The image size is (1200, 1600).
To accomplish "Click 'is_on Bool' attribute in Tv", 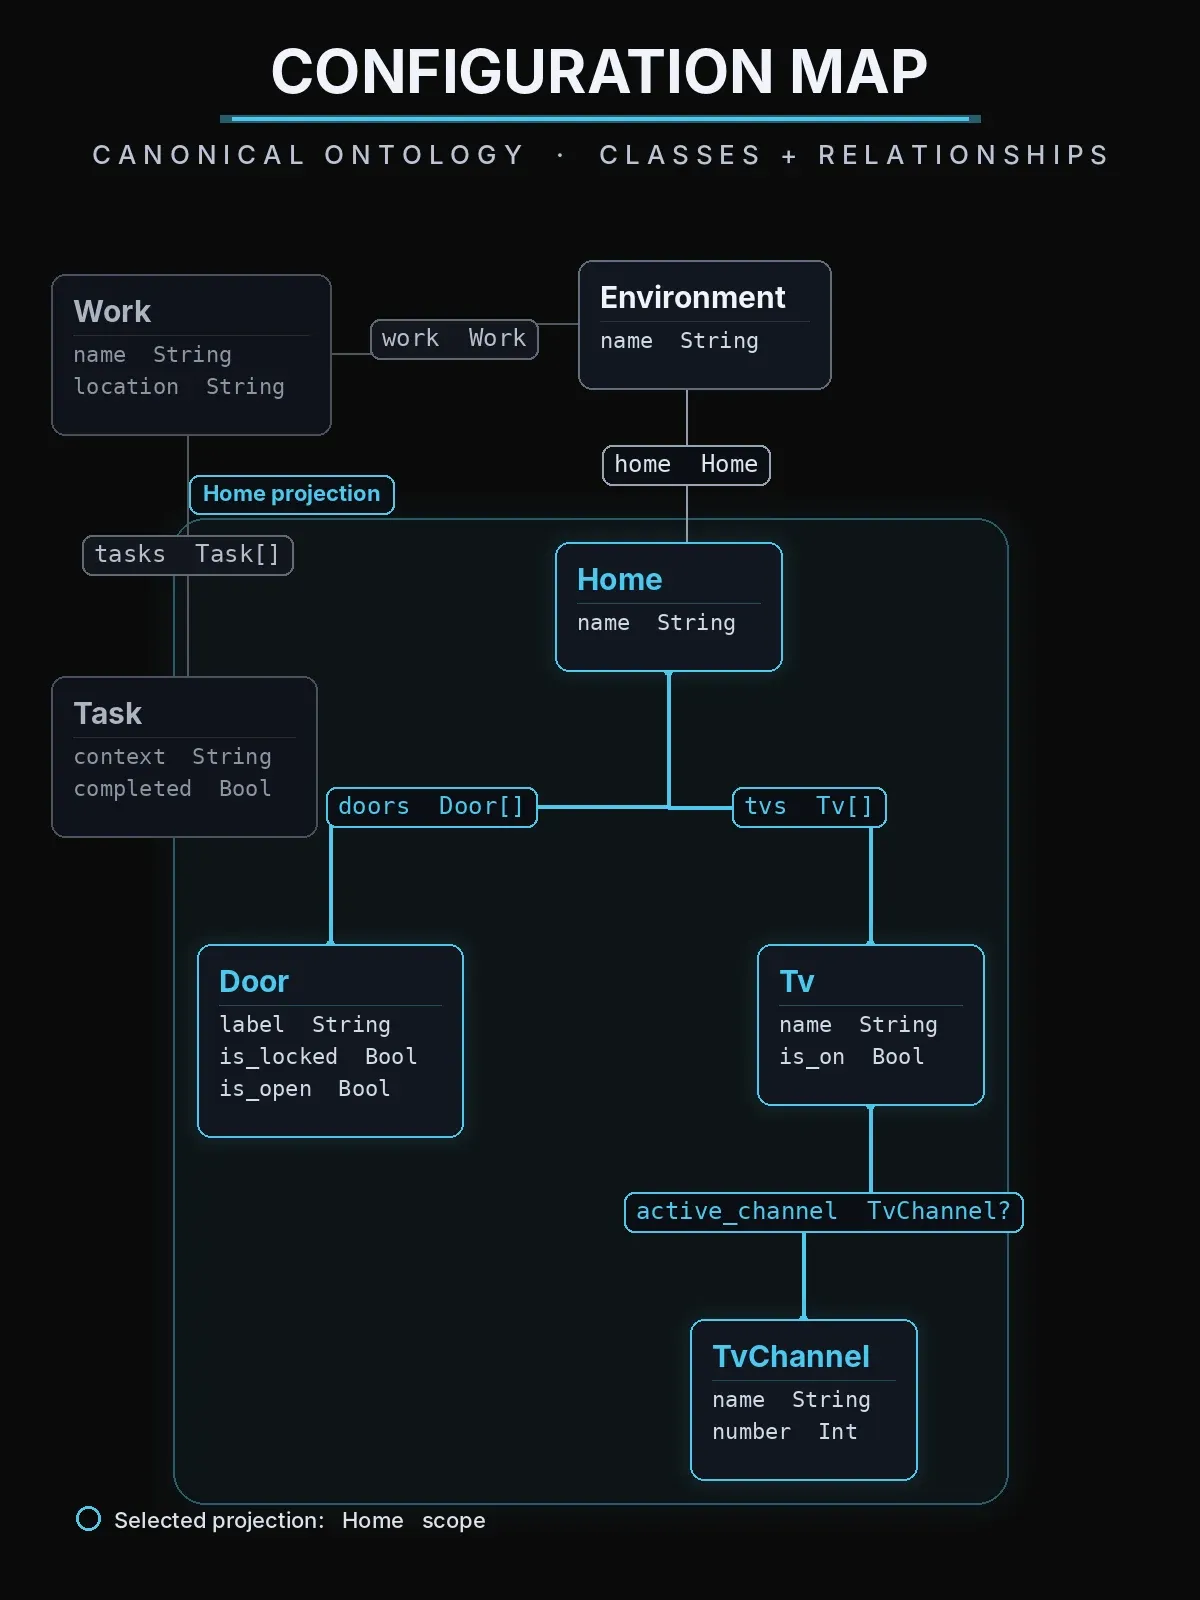I will pyautogui.click(x=851, y=1057).
